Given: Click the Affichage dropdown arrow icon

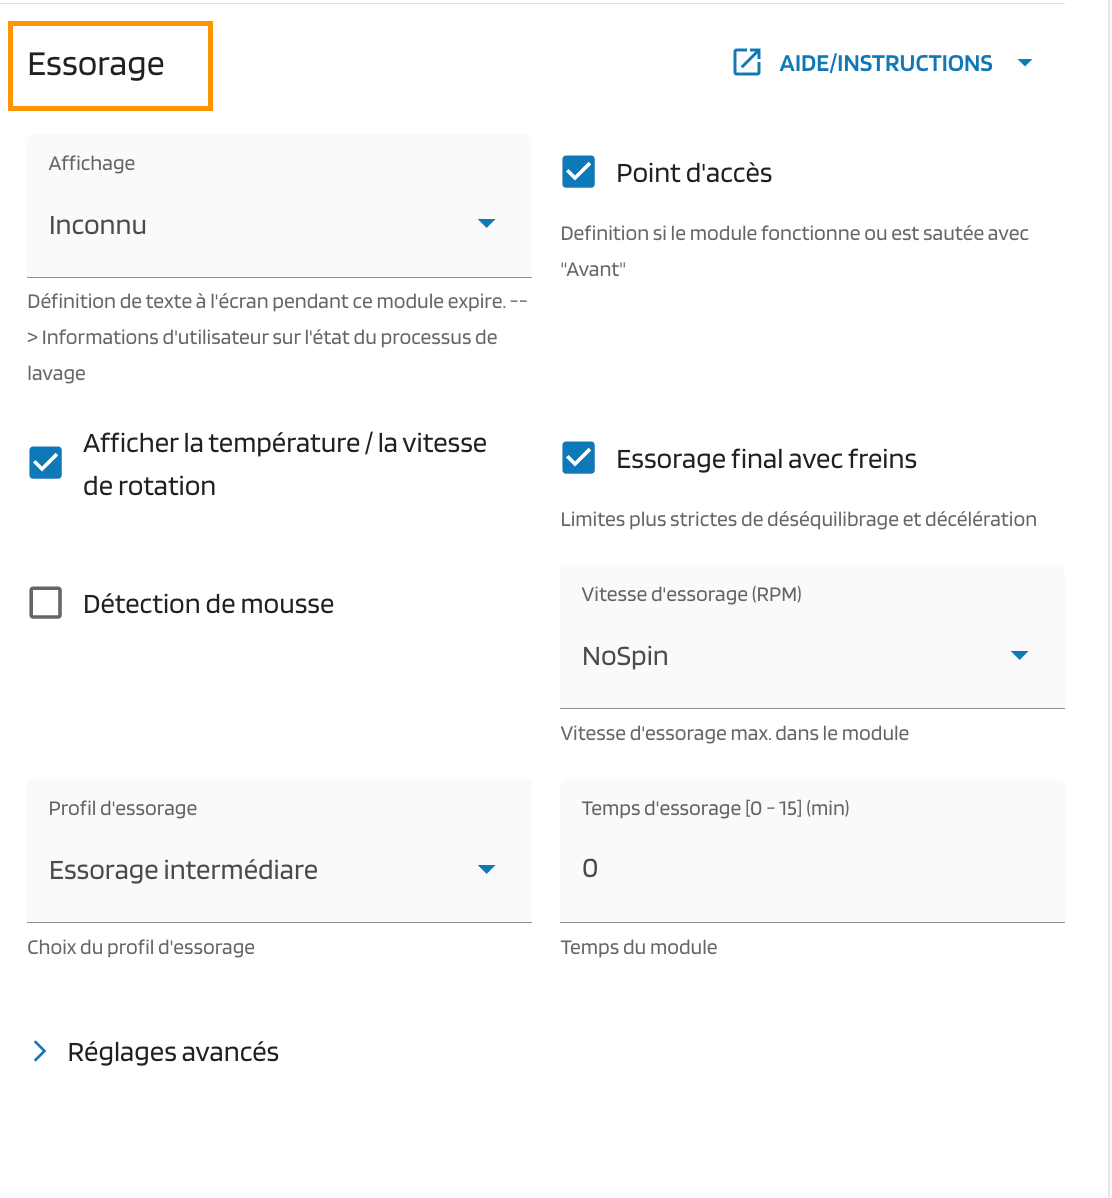Looking at the screenshot, I should 487,223.
